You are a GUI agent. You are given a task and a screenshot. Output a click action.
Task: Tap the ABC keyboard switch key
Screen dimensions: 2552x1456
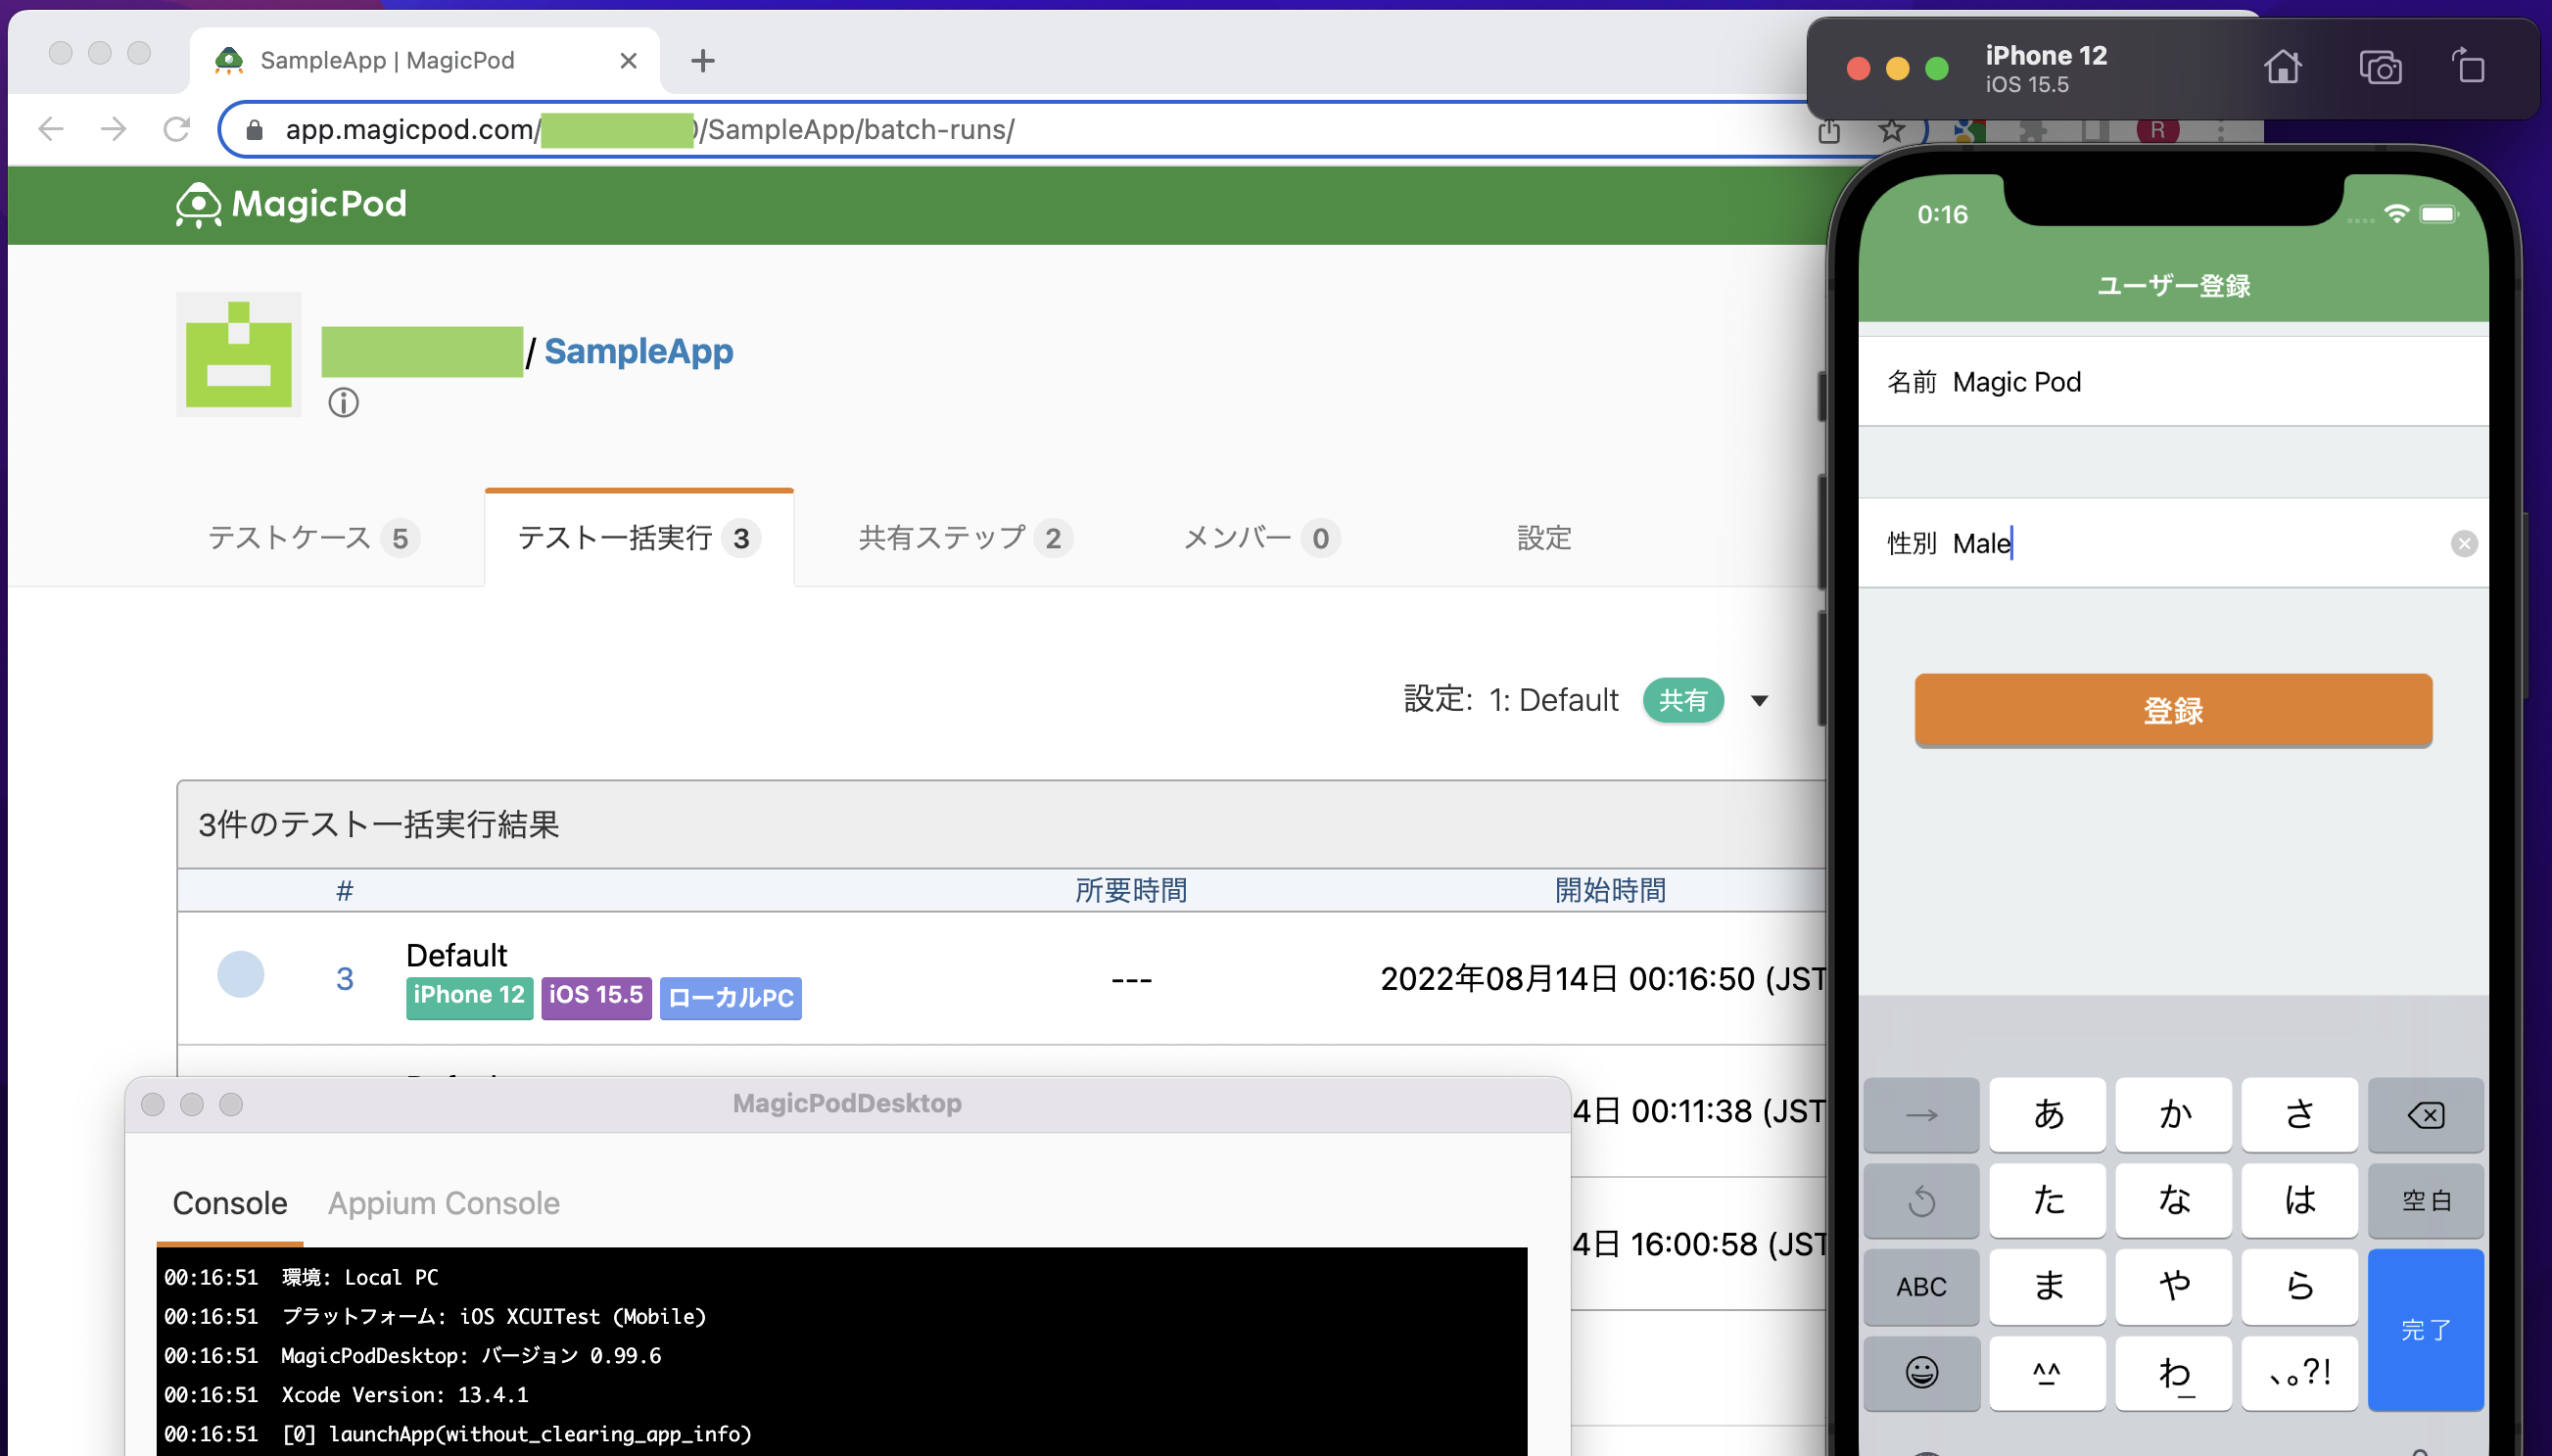[1921, 1286]
